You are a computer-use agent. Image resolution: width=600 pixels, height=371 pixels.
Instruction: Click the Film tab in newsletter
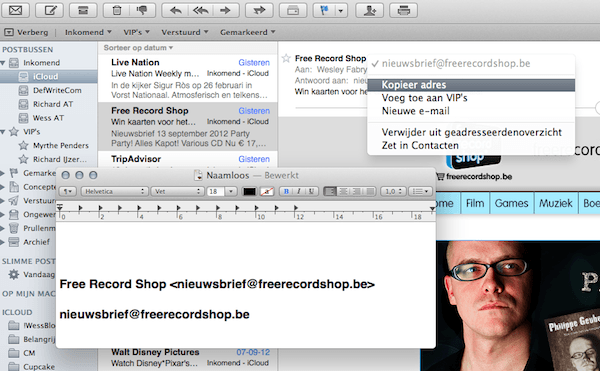(475, 203)
